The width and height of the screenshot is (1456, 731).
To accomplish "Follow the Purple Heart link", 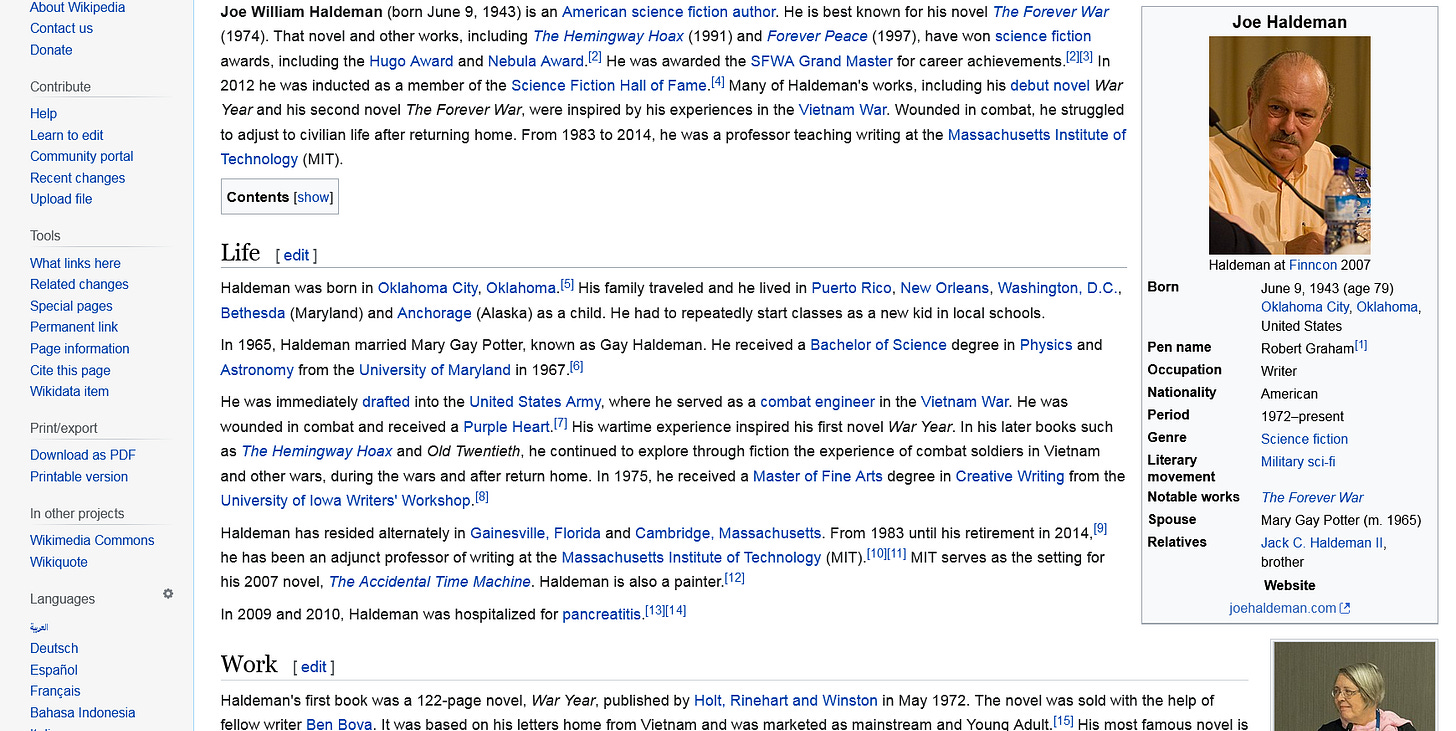I will pyautogui.click(x=507, y=427).
